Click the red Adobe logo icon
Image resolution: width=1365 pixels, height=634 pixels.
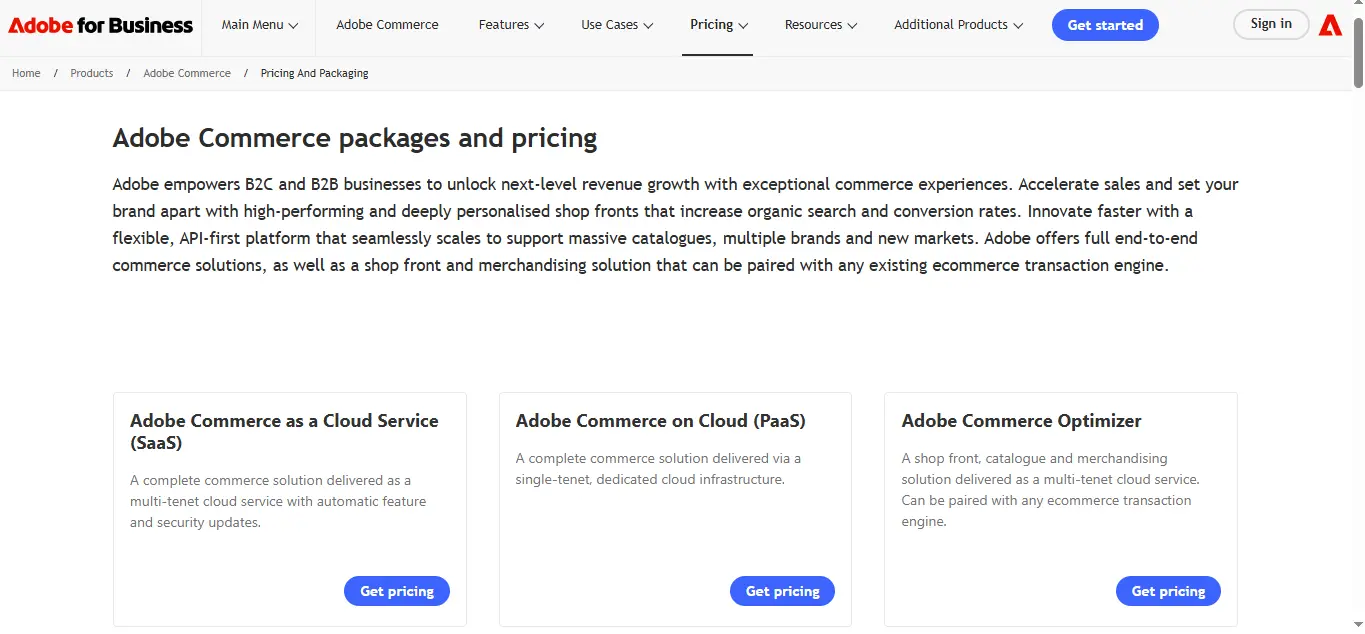pyautogui.click(x=1330, y=25)
